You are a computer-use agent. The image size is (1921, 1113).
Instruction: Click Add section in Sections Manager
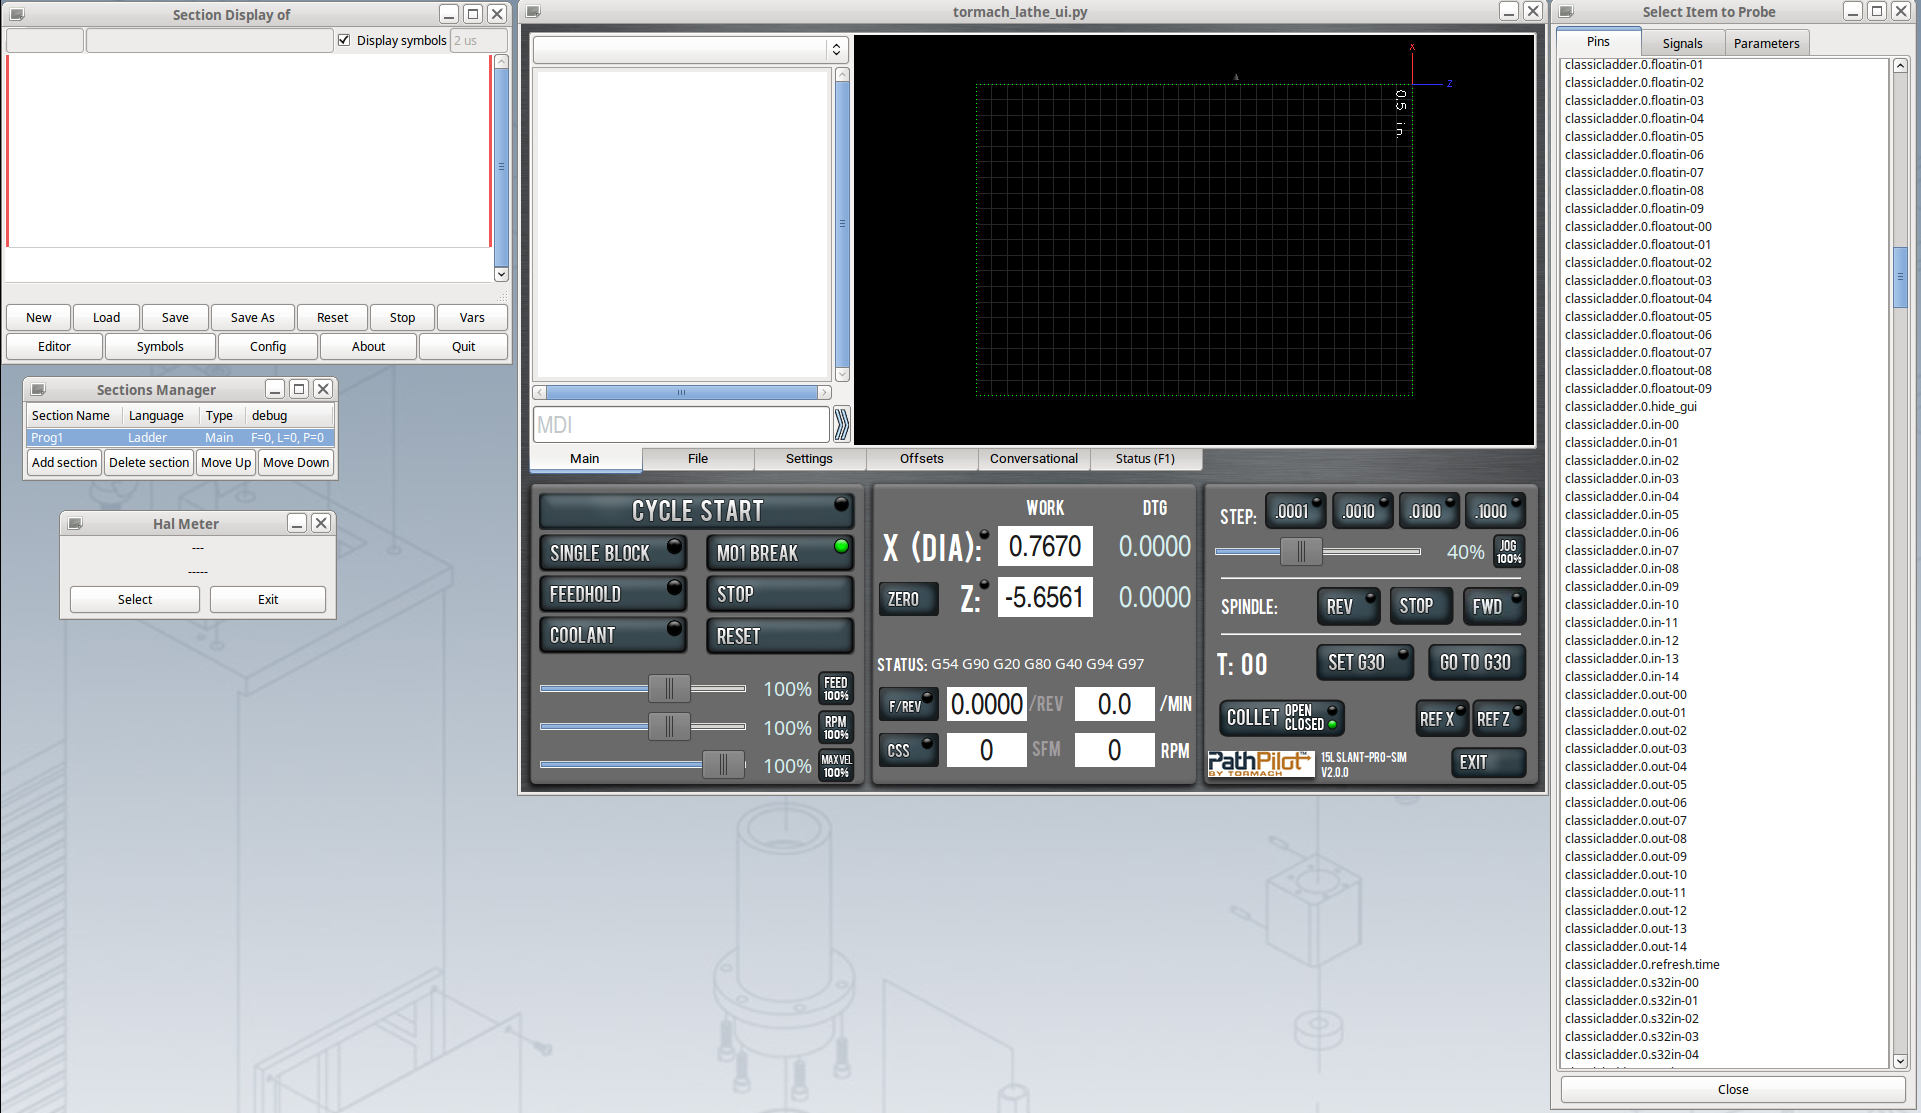[x=64, y=462]
